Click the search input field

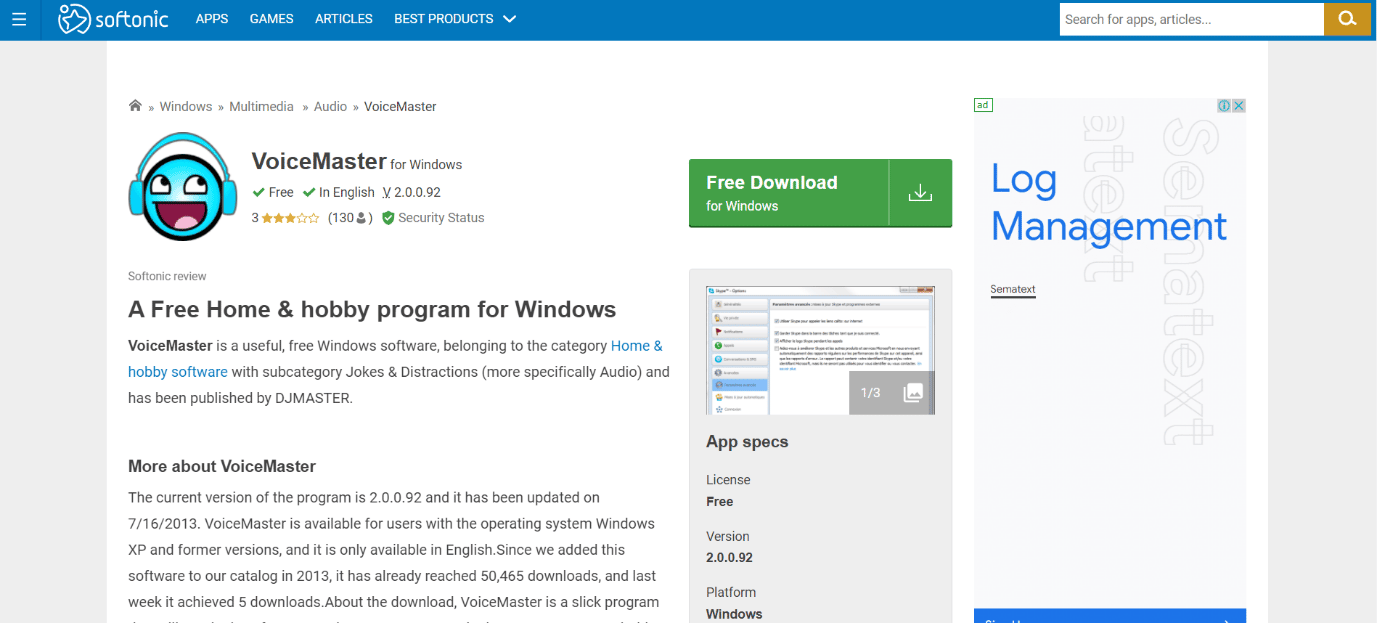tap(1191, 19)
